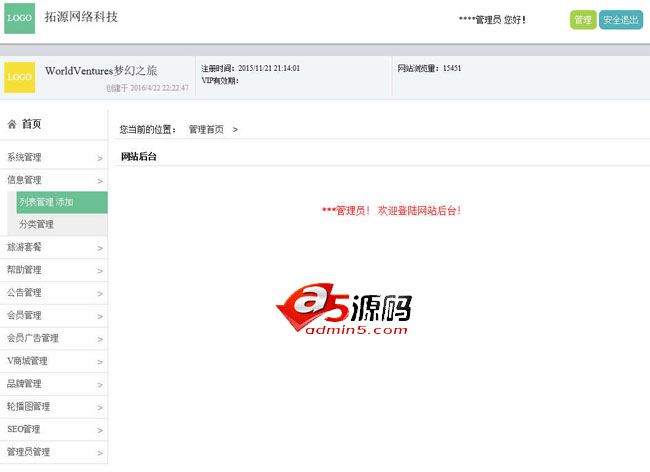Expand the 会员广告管理 arrow
650x472 pixels.
(x=100, y=339)
